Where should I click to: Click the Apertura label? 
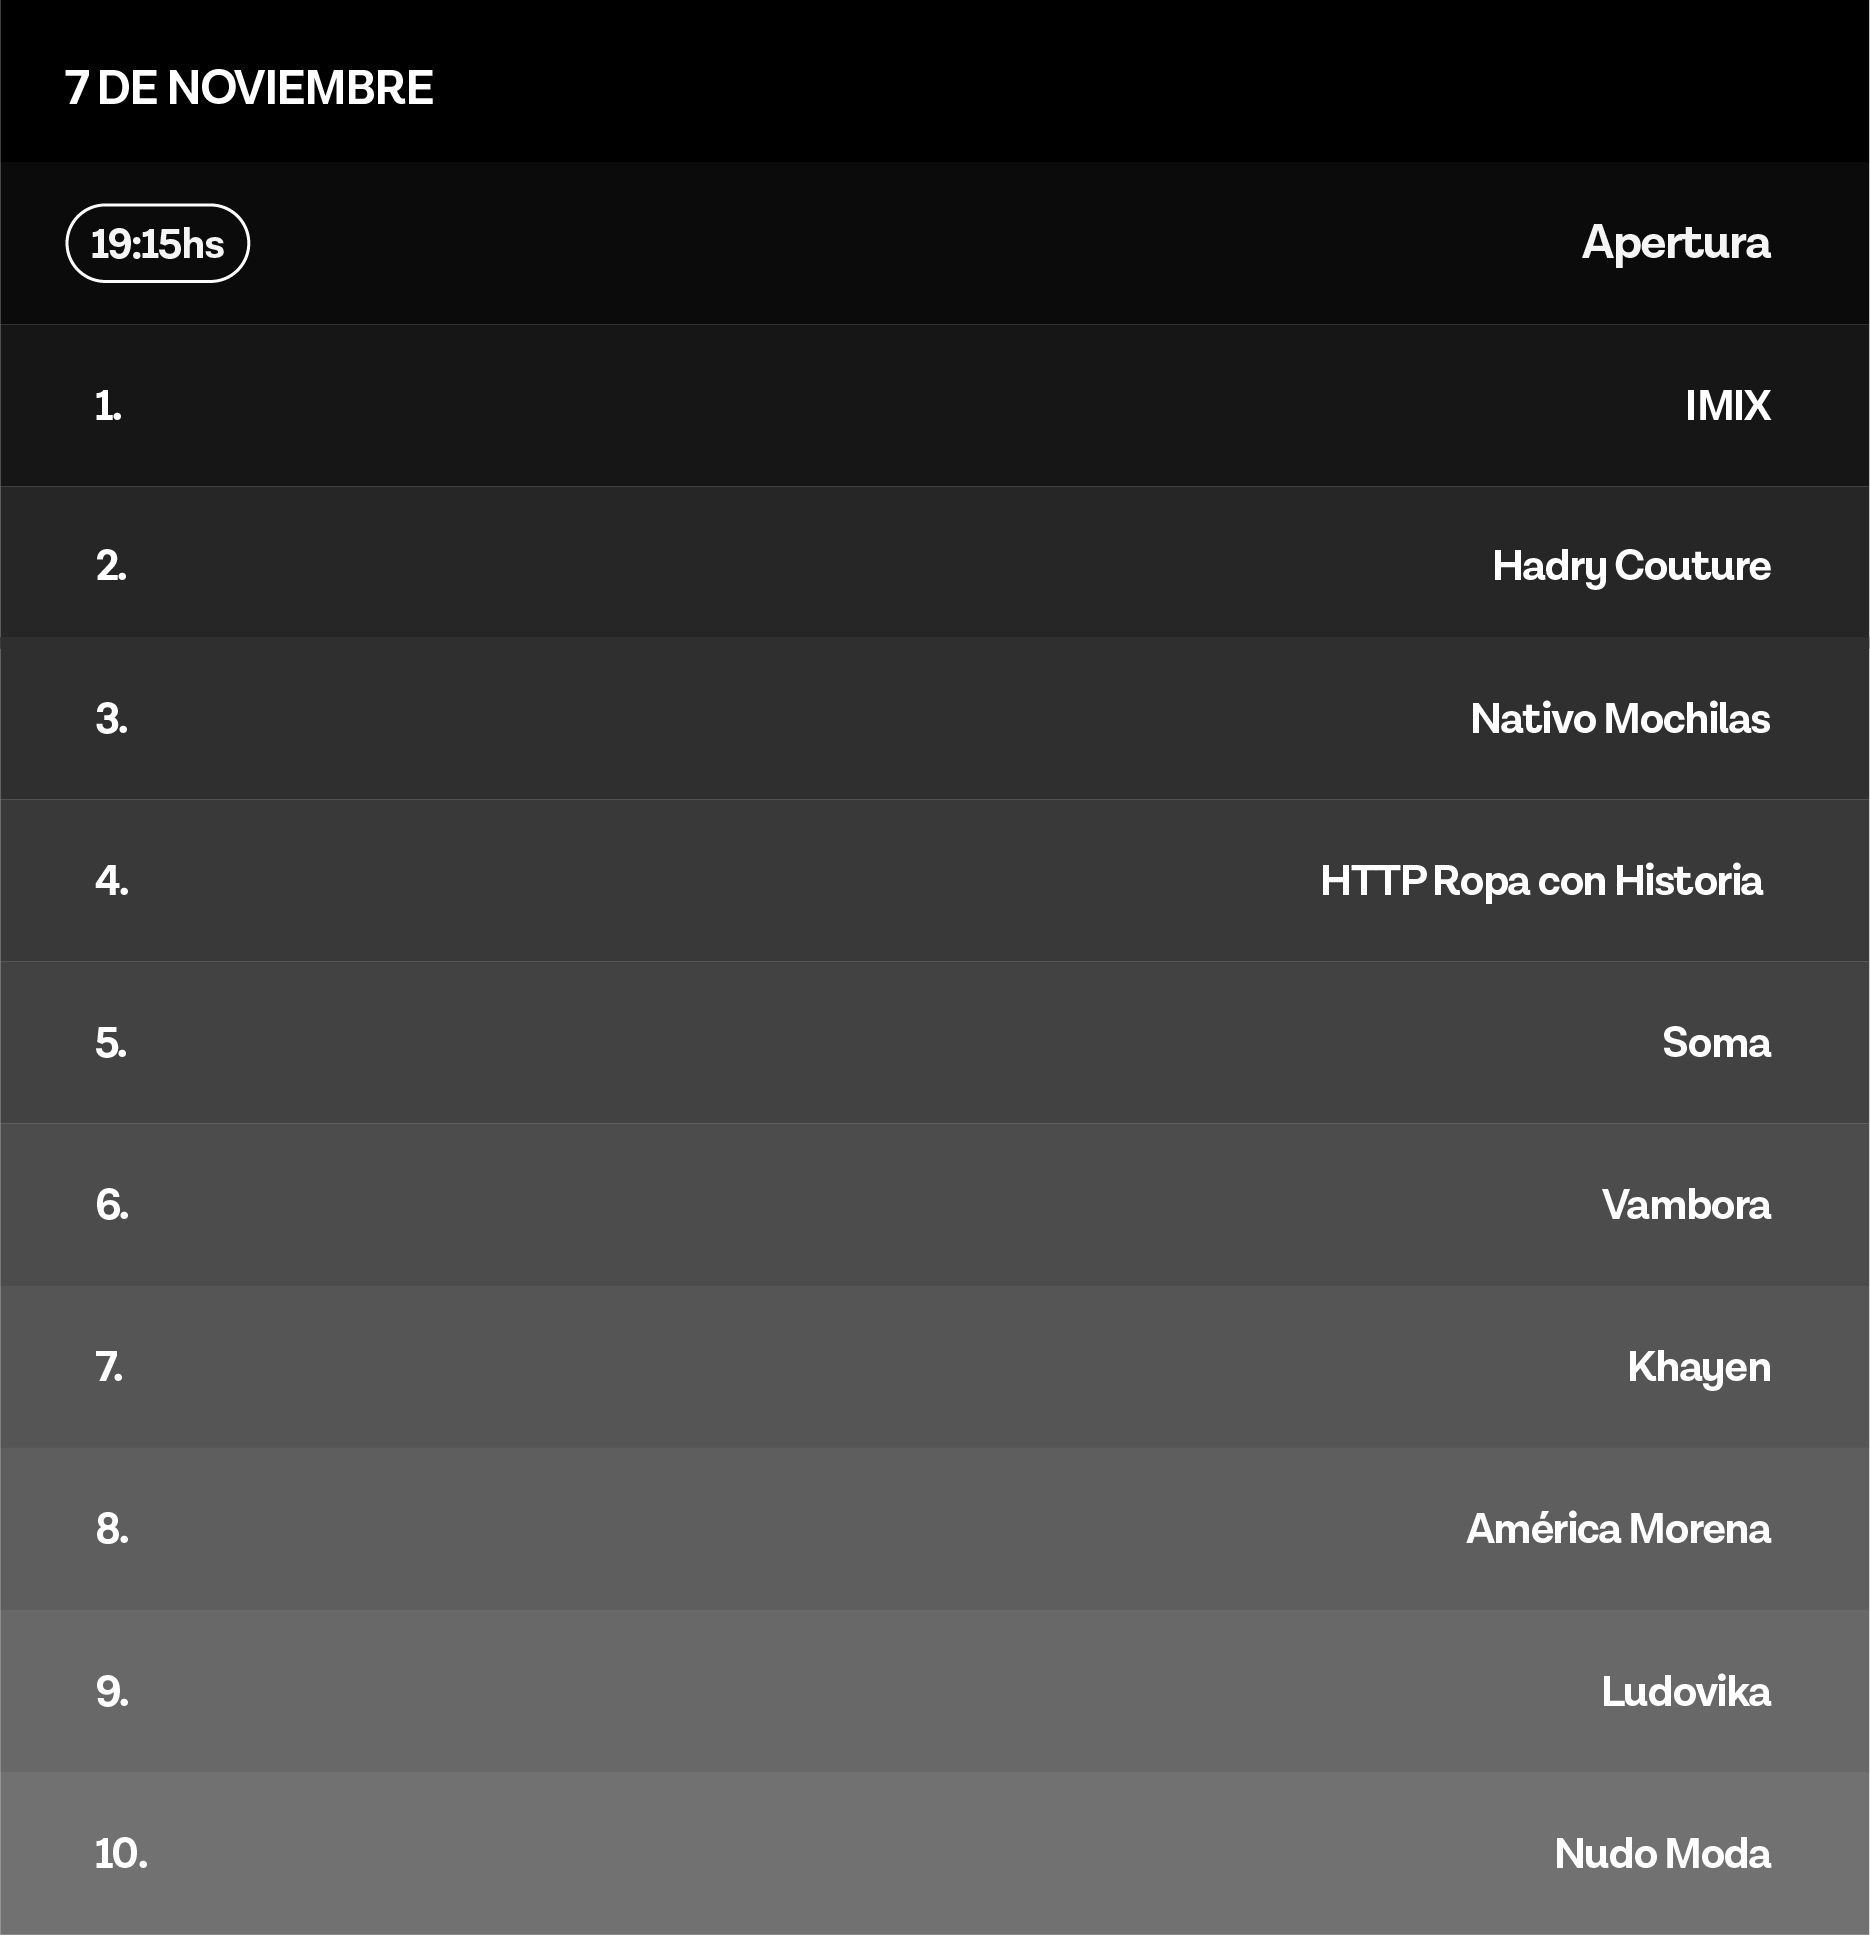pos(1675,243)
